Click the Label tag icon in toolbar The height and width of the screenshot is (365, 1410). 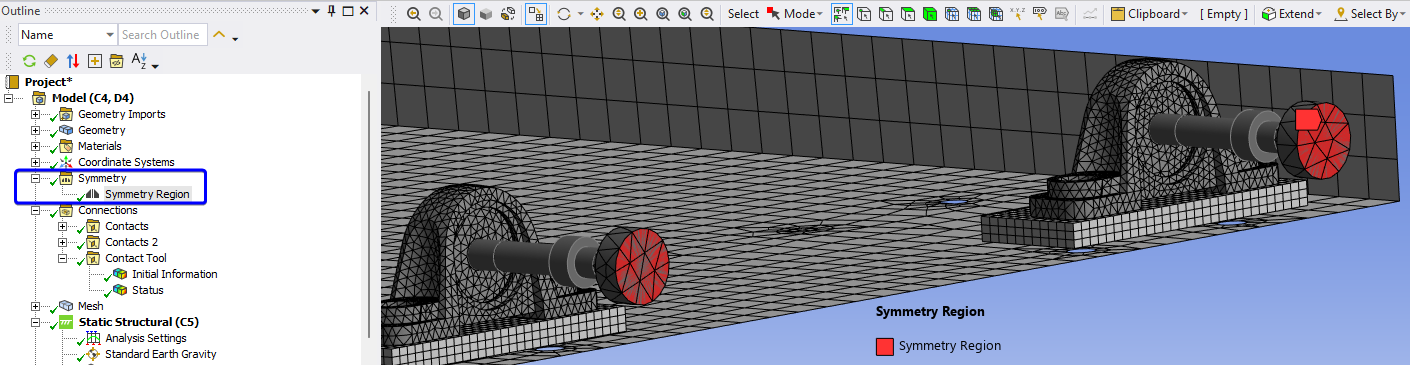coord(1040,14)
